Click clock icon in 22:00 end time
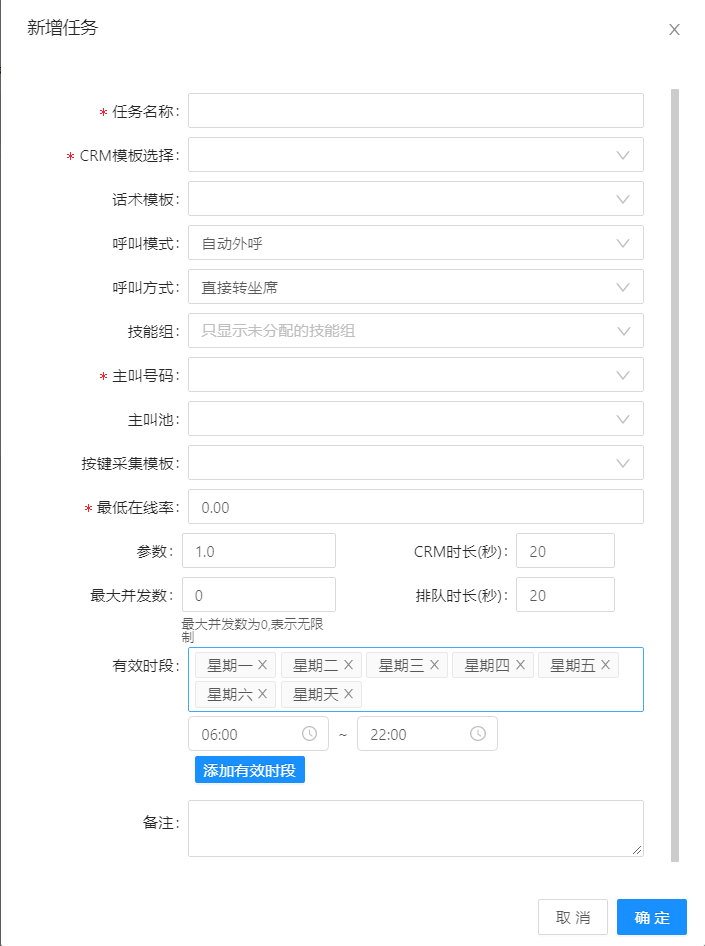705x946 pixels. (x=478, y=734)
